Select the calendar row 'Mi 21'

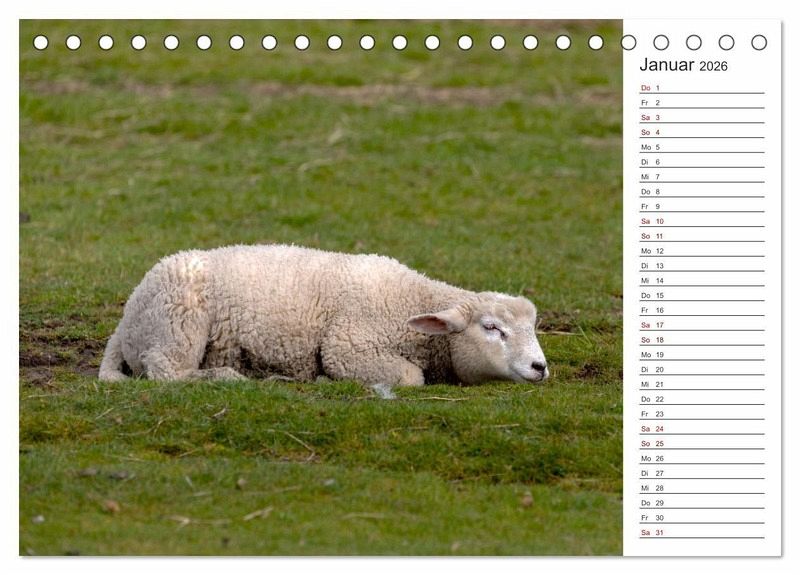(702, 384)
